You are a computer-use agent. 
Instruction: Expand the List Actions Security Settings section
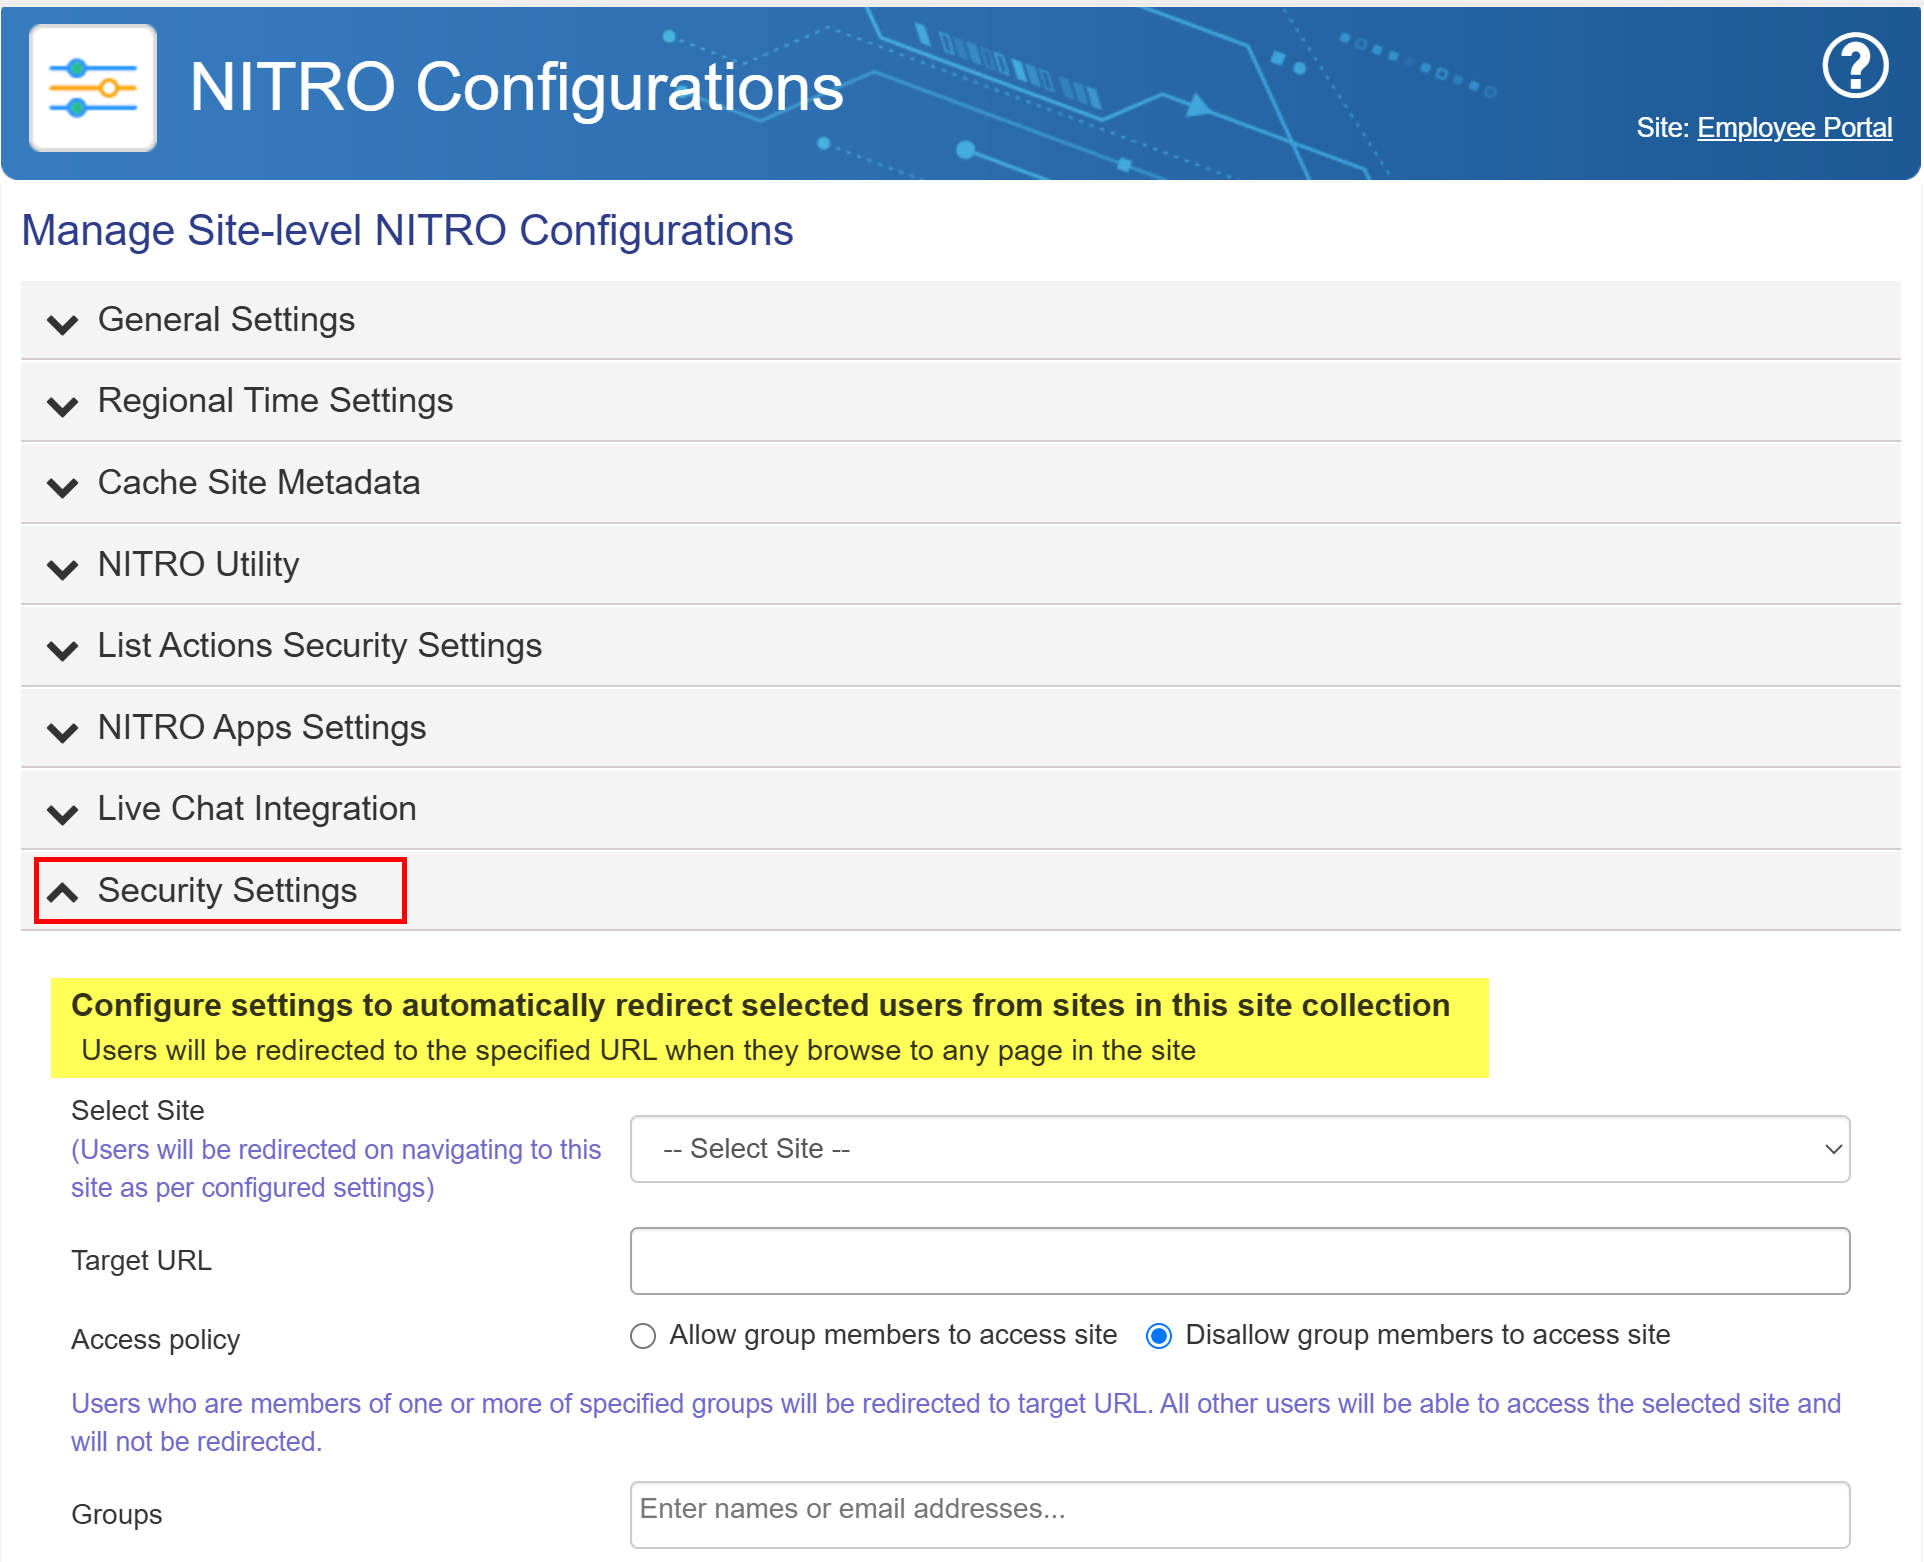[x=319, y=646]
